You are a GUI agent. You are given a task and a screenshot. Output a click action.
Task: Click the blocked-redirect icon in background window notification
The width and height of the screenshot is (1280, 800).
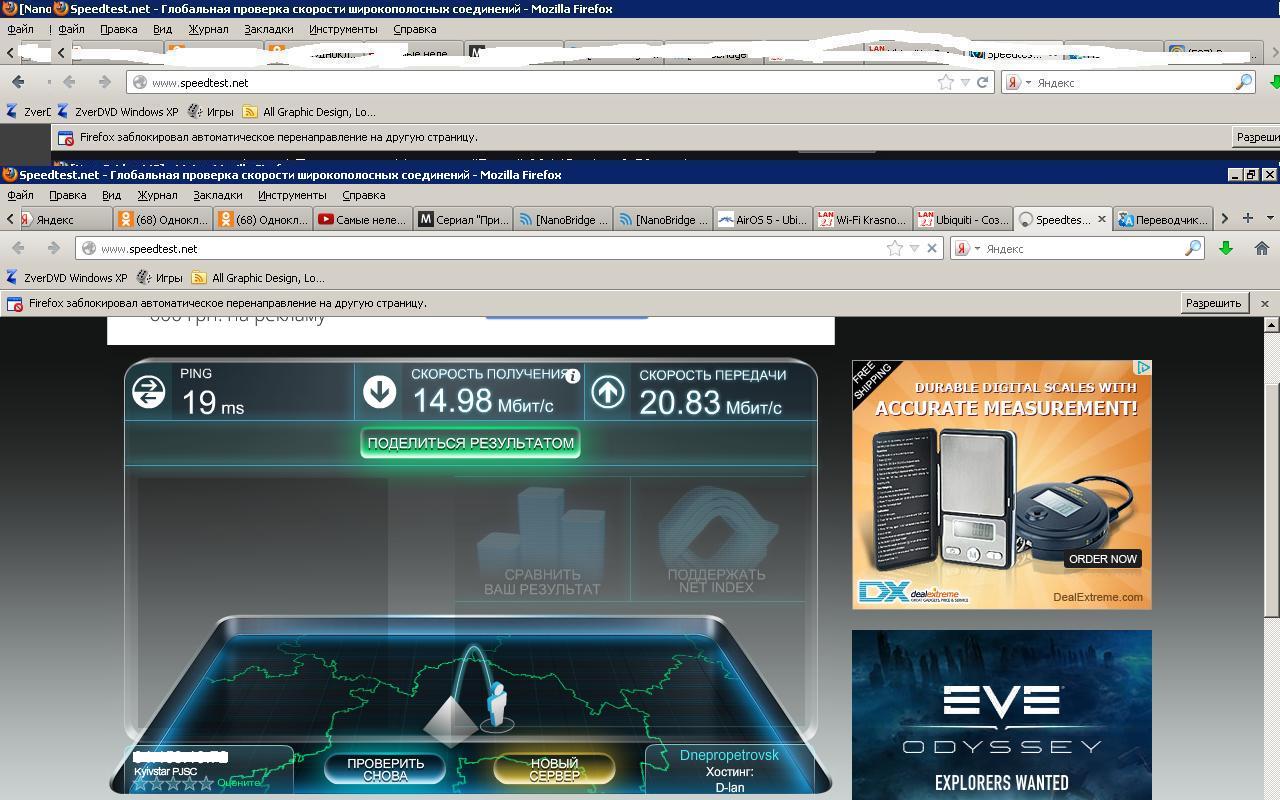click(x=65, y=138)
